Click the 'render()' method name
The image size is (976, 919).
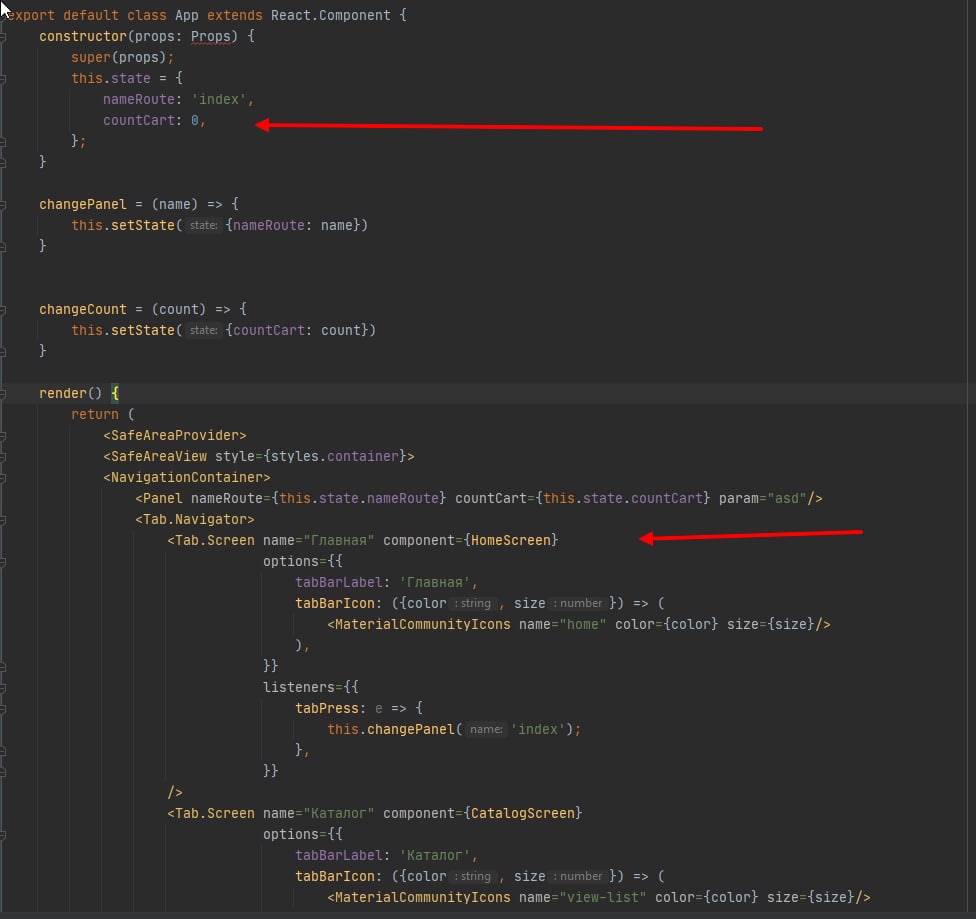click(x=70, y=394)
